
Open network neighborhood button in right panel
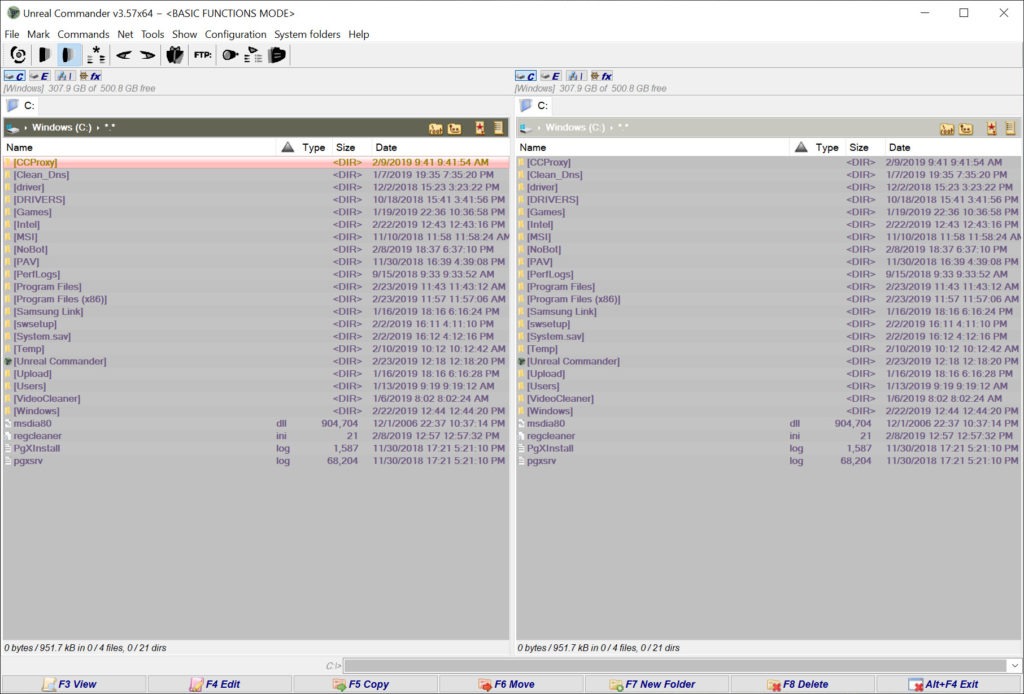point(576,76)
